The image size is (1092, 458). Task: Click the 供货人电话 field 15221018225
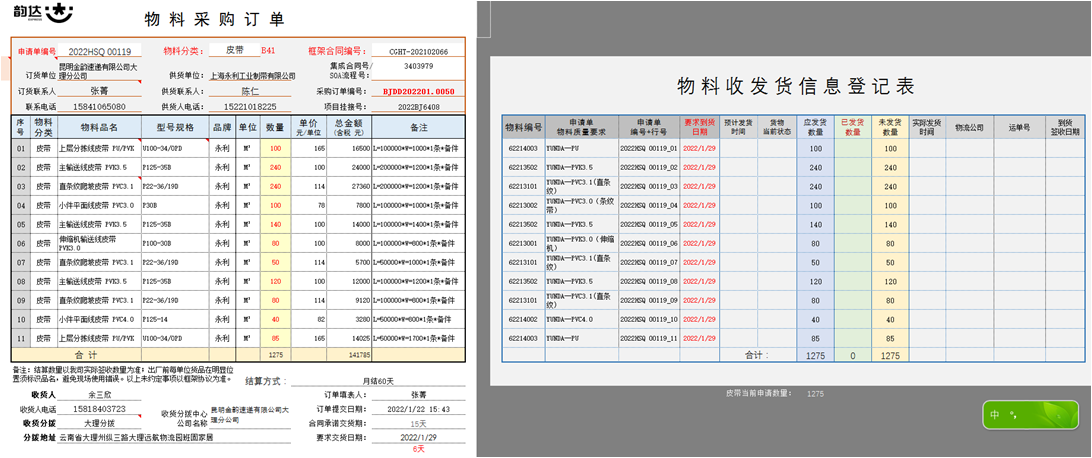(x=250, y=105)
